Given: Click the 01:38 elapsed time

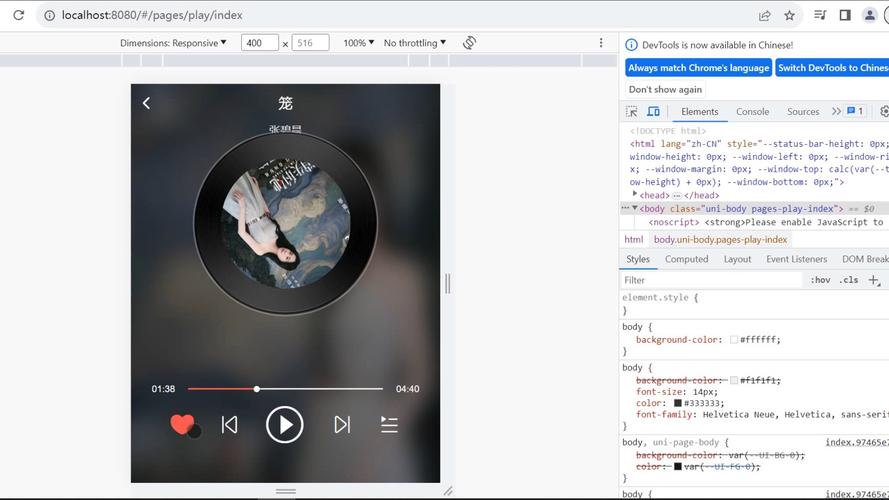Looking at the screenshot, I should click(x=163, y=389).
